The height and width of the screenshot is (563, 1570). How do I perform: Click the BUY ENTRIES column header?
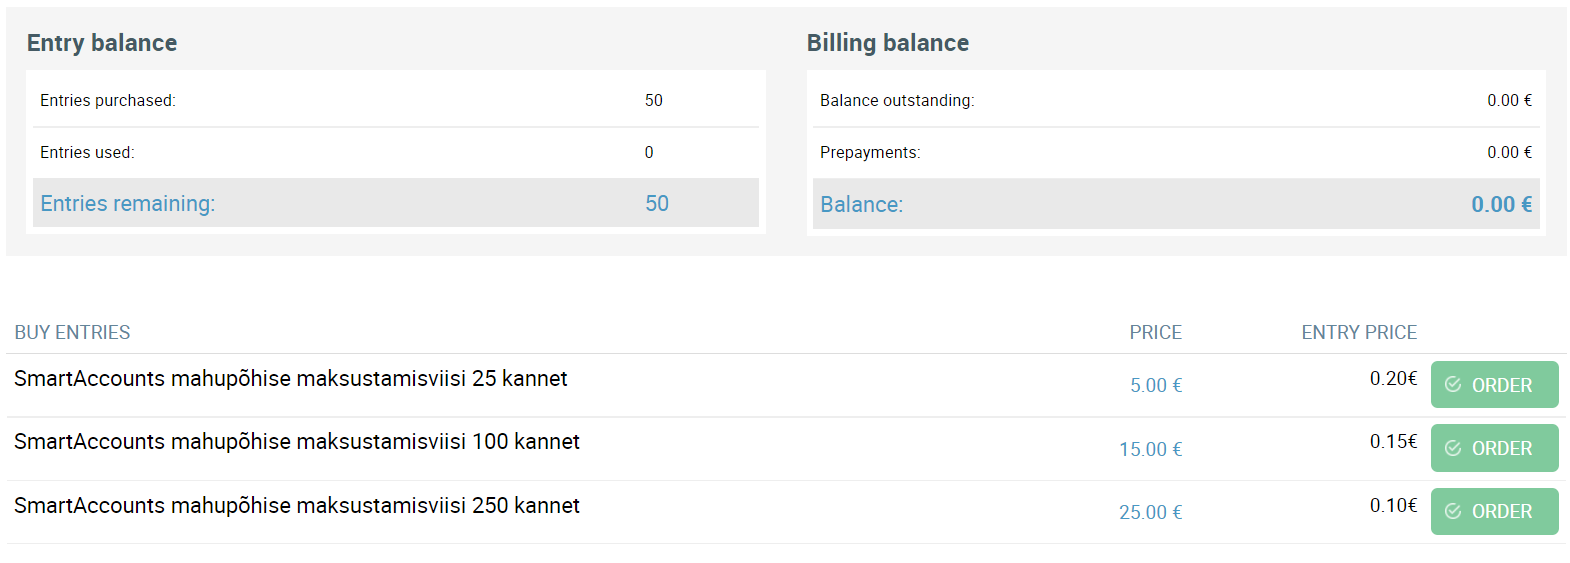coord(72,332)
